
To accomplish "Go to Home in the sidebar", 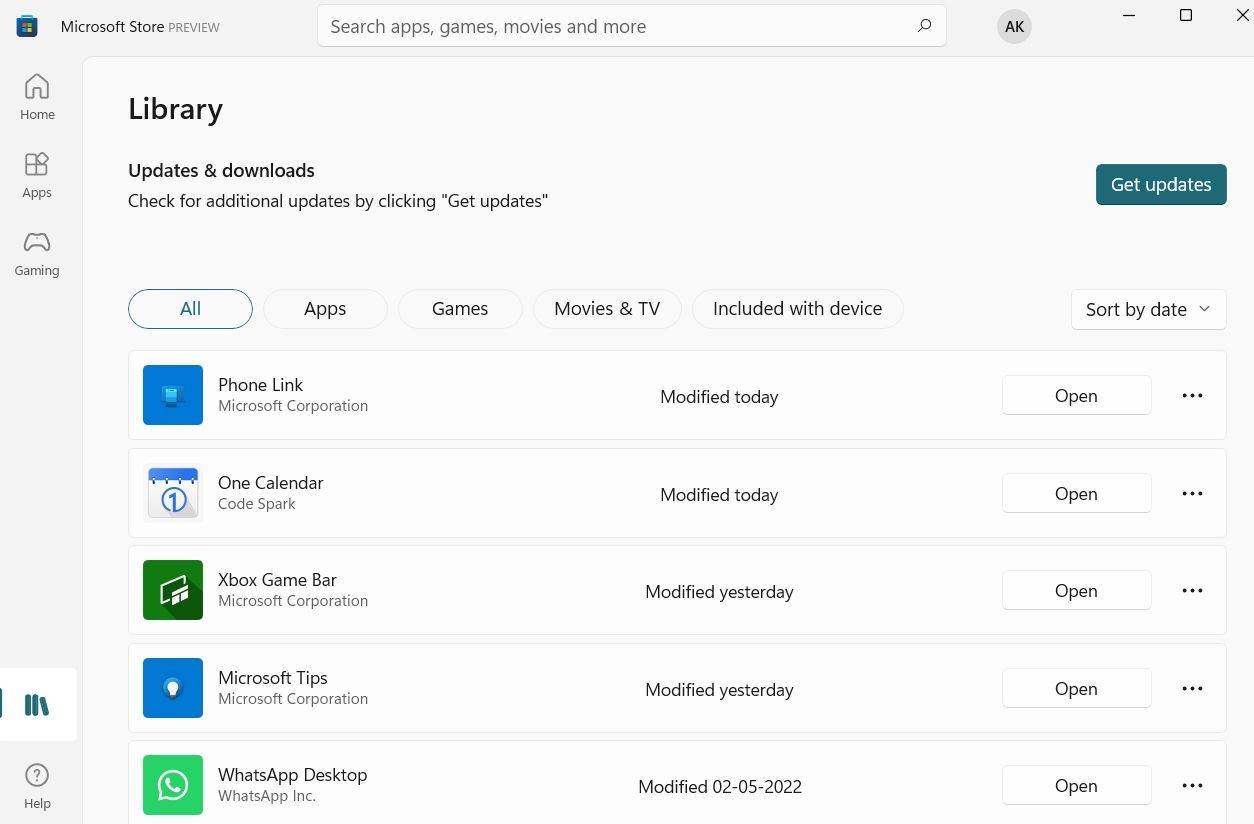I will click(x=37, y=97).
